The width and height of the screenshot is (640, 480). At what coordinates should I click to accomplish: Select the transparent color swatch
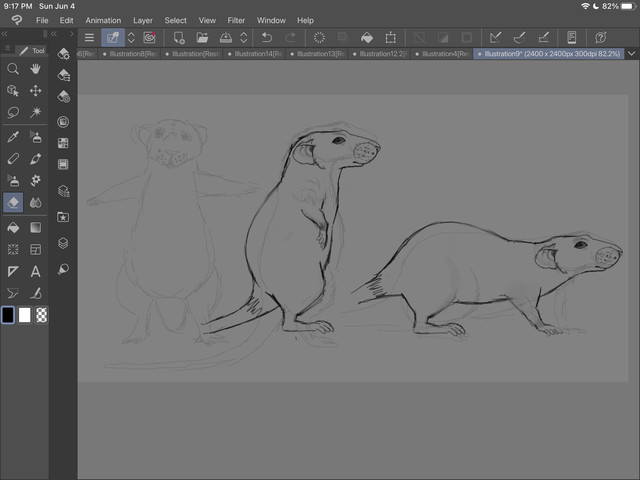41,315
